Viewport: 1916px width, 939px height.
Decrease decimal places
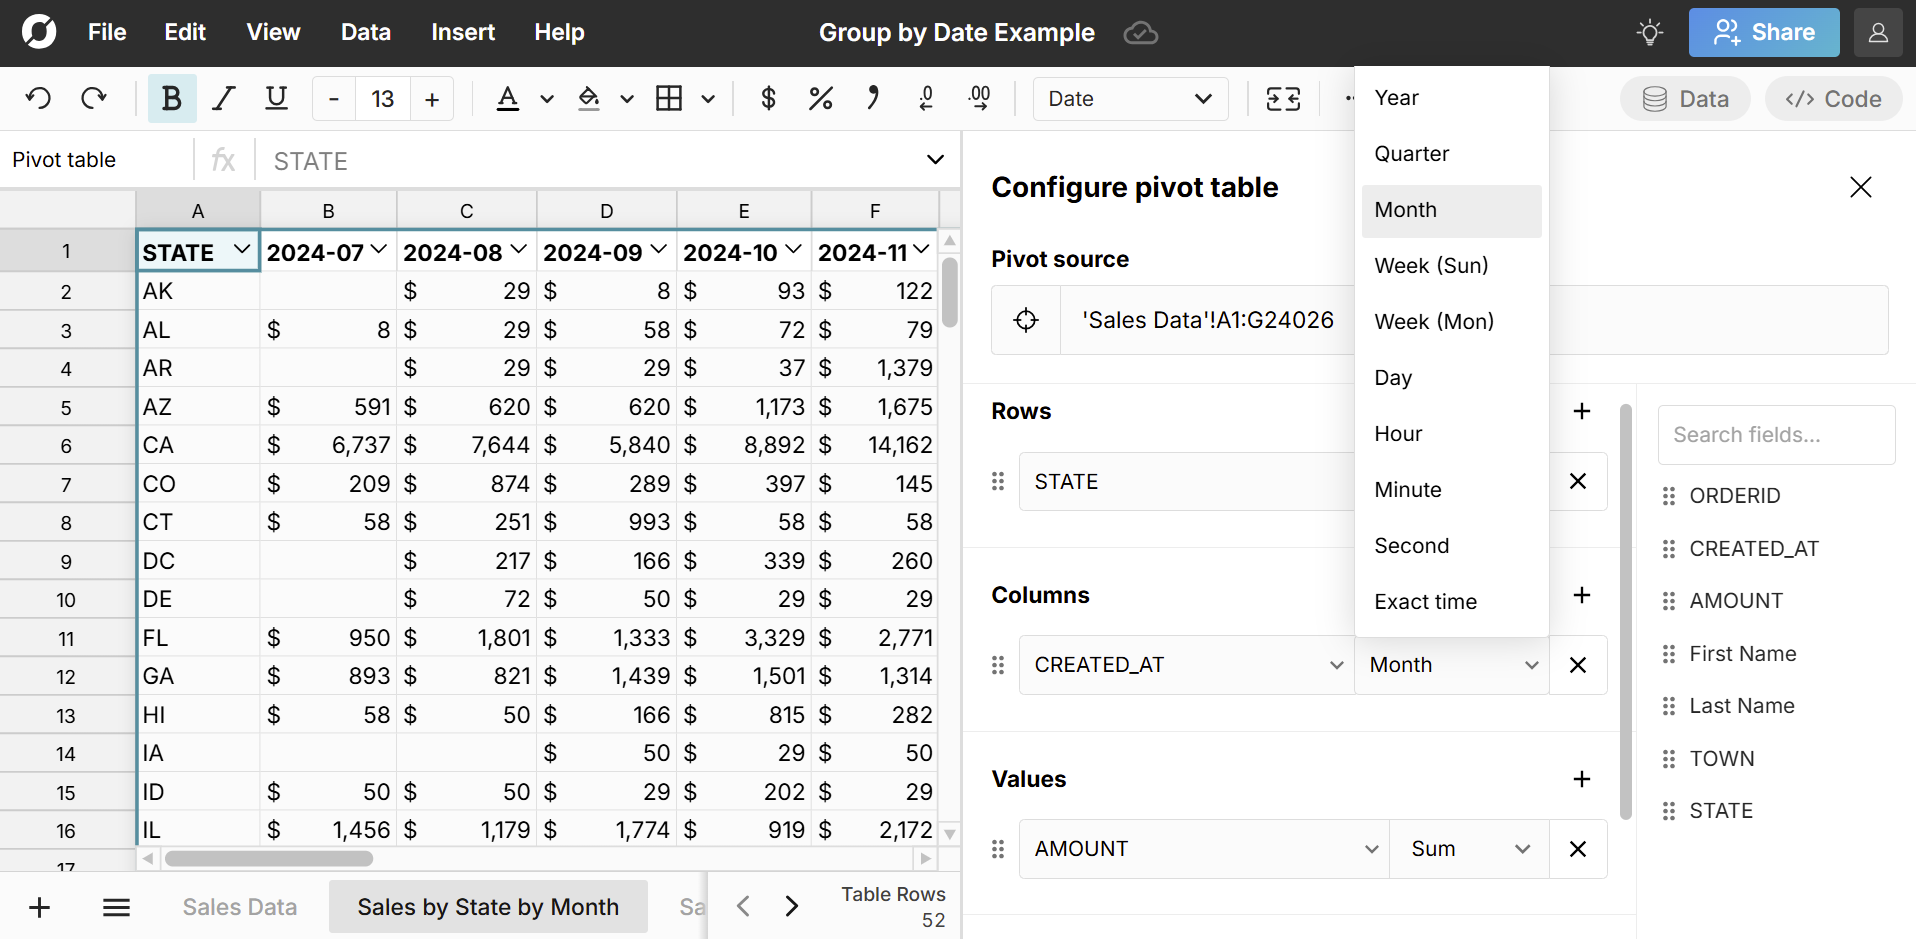tap(926, 98)
